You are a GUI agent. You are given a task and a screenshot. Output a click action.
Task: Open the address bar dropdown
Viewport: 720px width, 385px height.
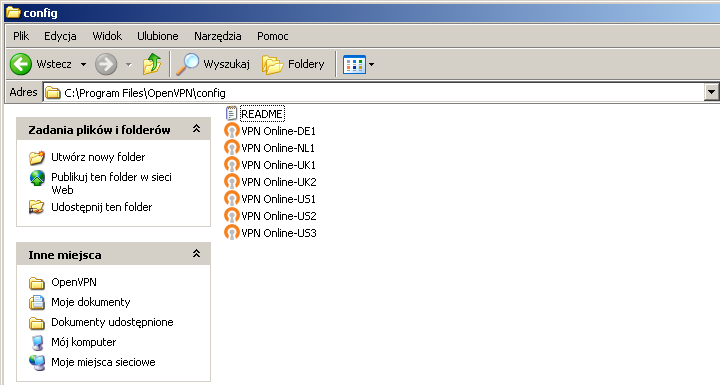(711, 92)
